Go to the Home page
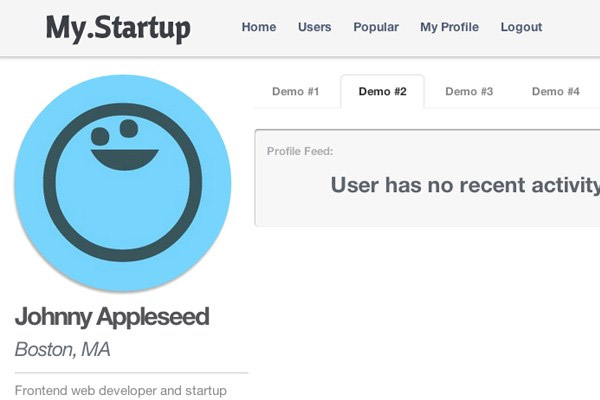Viewport: 600px width, 400px height. pyautogui.click(x=259, y=27)
